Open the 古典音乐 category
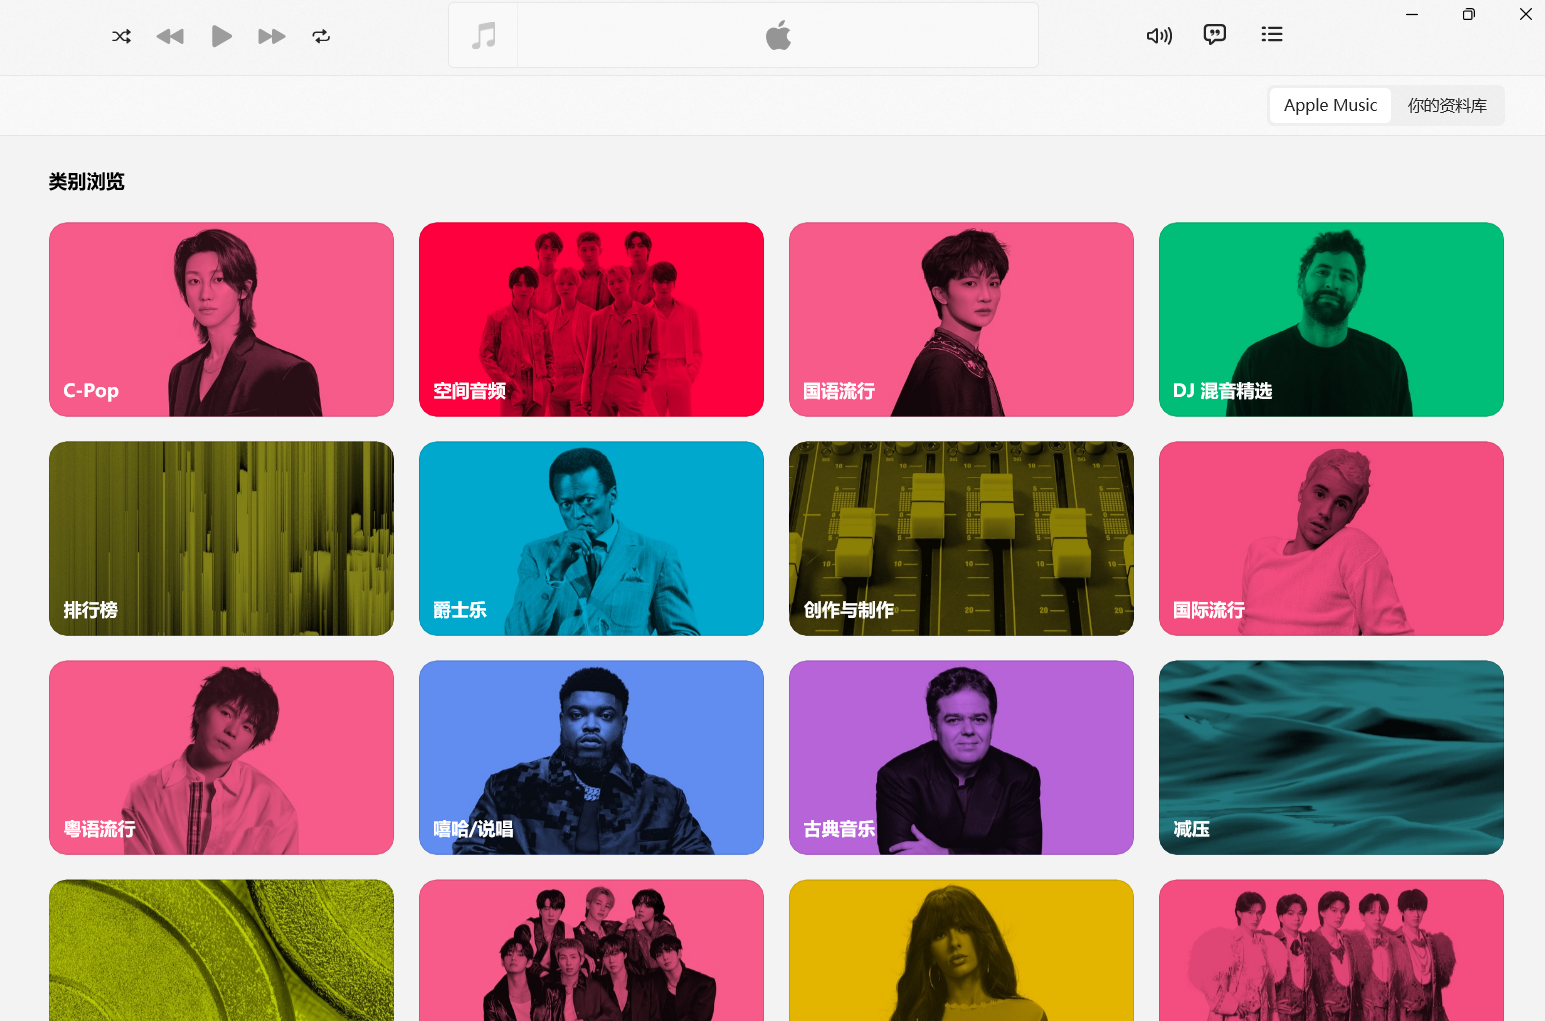This screenshot has width=1545, height=1021. coord(961,757)
